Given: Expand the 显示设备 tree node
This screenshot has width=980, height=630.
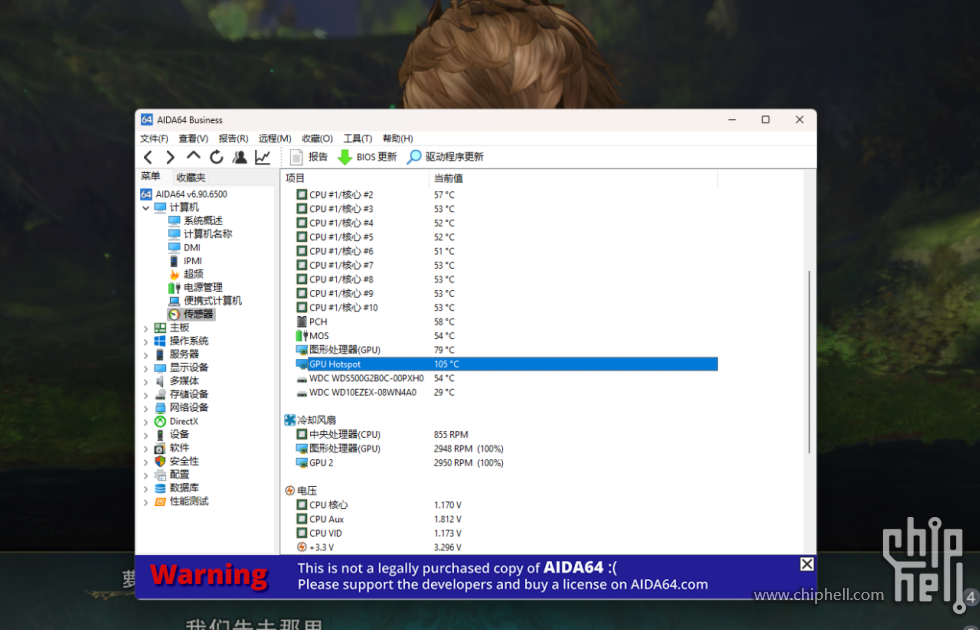Looking at the screenshot, I should coord(146,368).
